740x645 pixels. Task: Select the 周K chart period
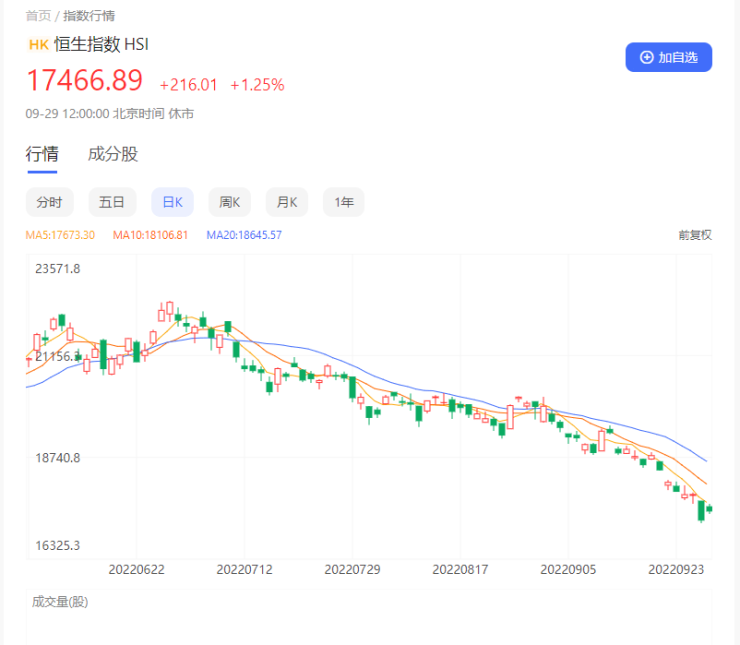pyautogui.click(x=229, y=202)
